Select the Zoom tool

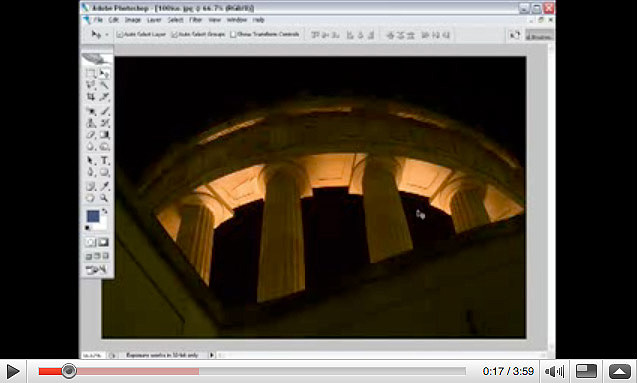[105, 198]
